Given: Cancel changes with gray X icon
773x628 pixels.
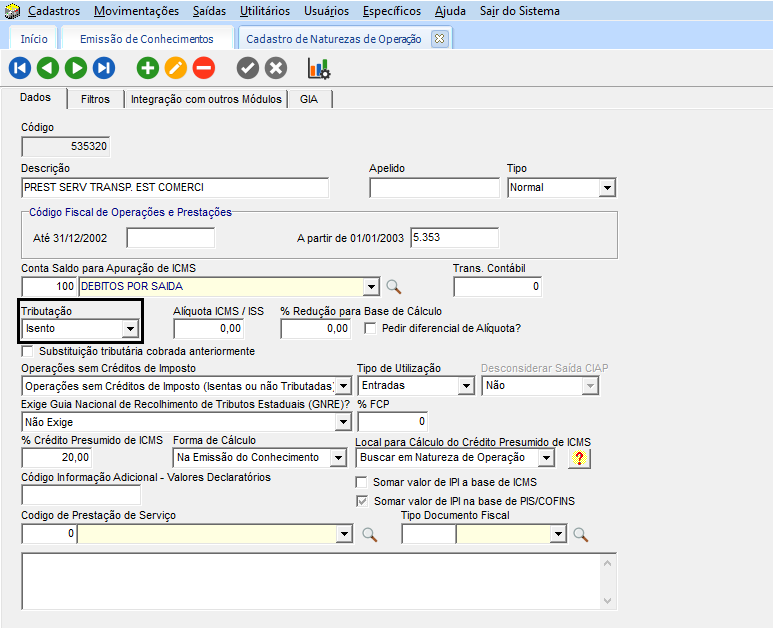Looking at the screenshot, I should click(x=276, y=68).
